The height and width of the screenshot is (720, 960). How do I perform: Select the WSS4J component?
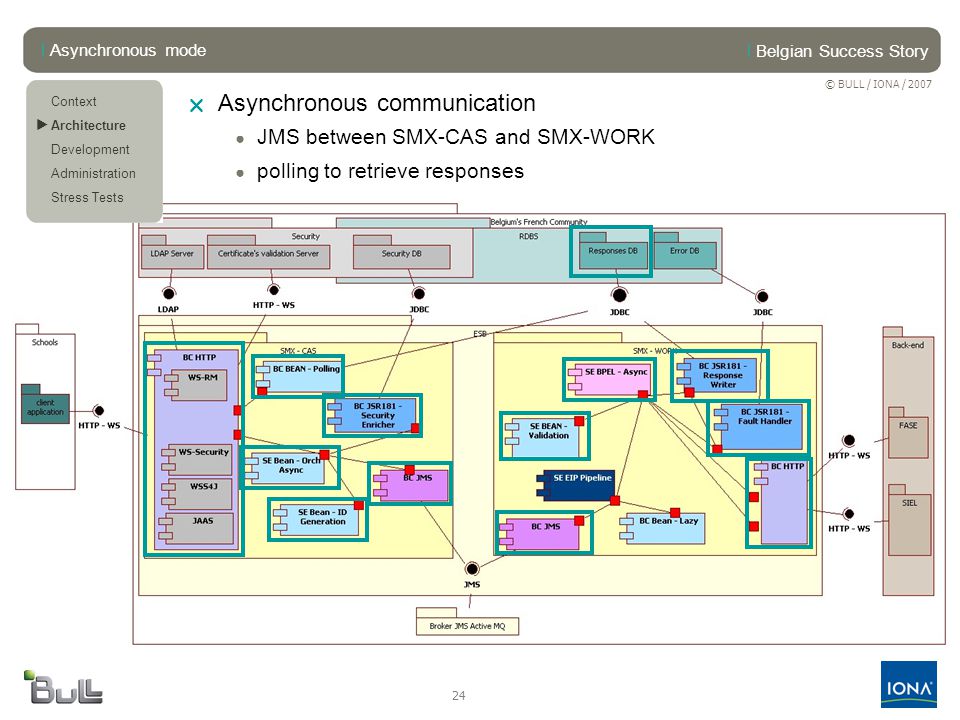(x=198, y=494)
